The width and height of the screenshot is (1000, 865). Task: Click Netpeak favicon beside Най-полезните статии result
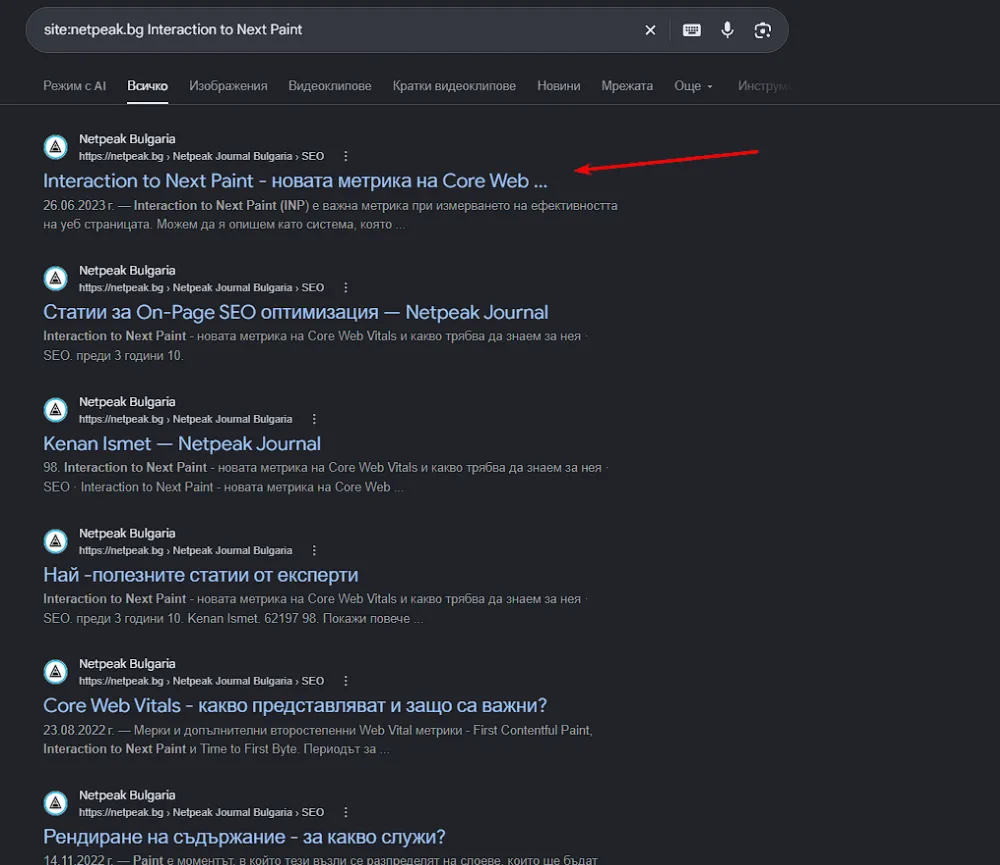pos(55,542)
